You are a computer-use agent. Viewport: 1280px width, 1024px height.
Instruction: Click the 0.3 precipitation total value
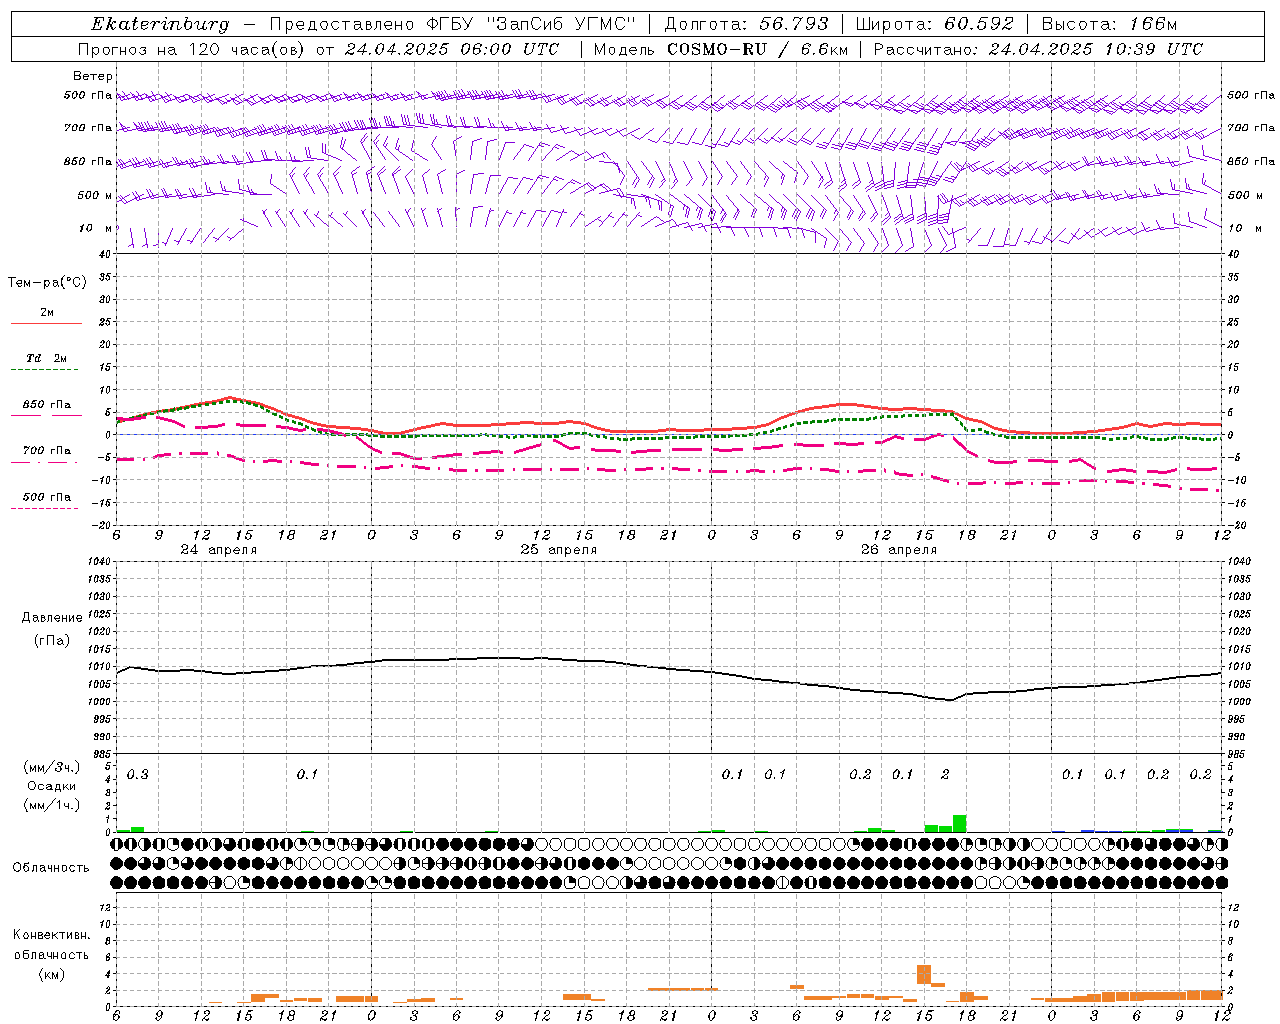coord(137,775)
